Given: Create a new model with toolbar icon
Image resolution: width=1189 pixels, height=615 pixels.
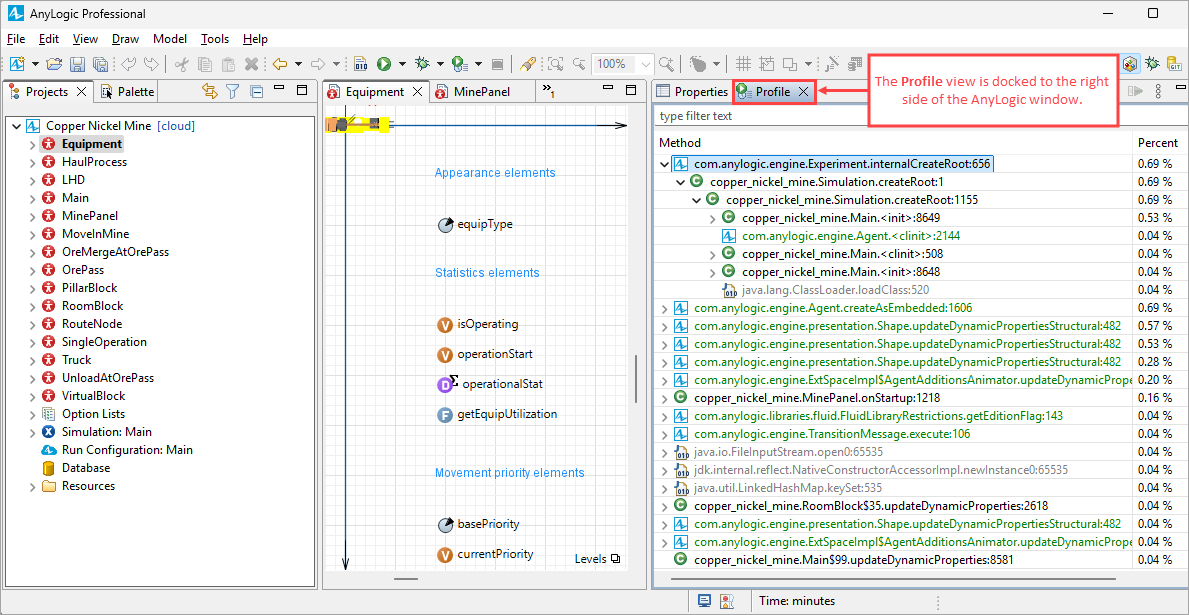Looking at the screenshot, I should coord(17,64).
